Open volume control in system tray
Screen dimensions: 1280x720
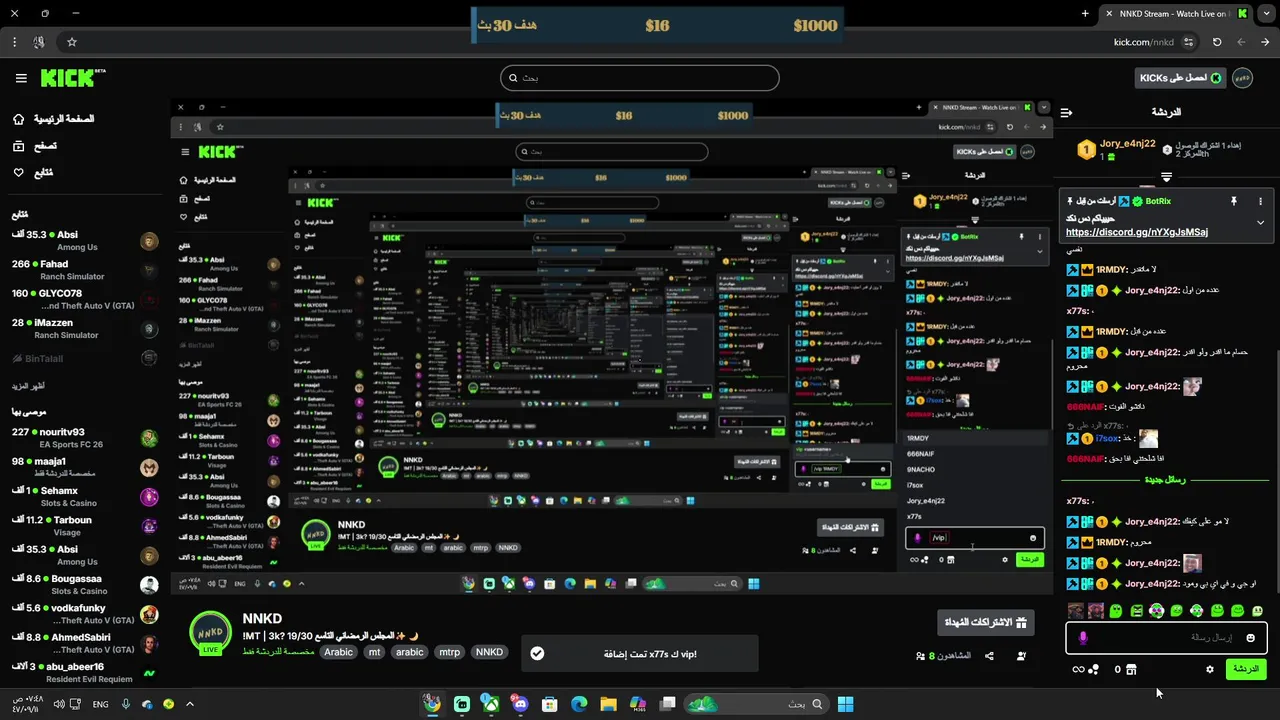click(x=59, y=704)
